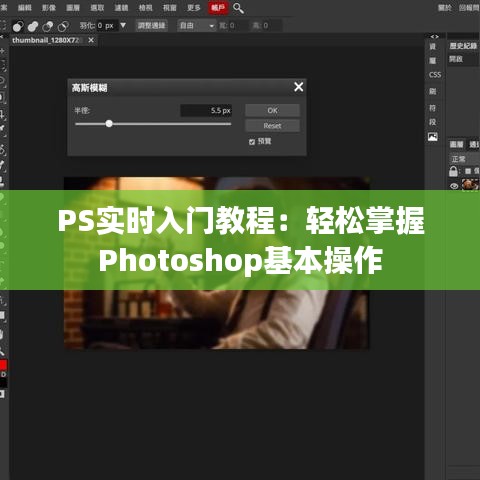Open the 選取 menu
The width and height of the screenshot is (480, 480).
pos(97,8)
